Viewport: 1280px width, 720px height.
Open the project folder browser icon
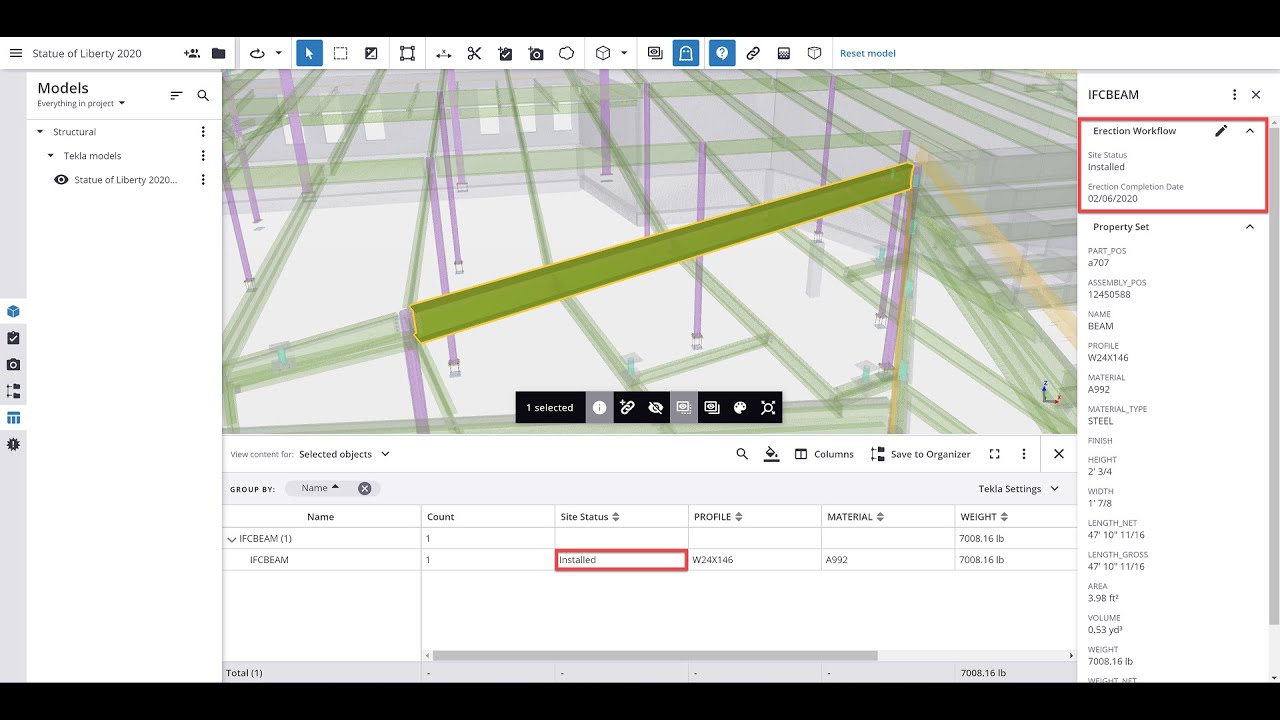point(218,53)
